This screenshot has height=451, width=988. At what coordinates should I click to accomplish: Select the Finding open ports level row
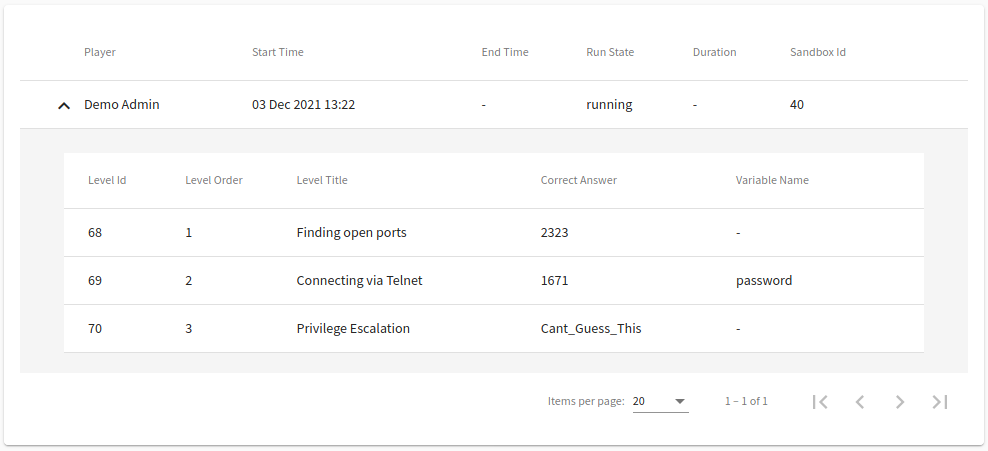(x=494, y=232)
